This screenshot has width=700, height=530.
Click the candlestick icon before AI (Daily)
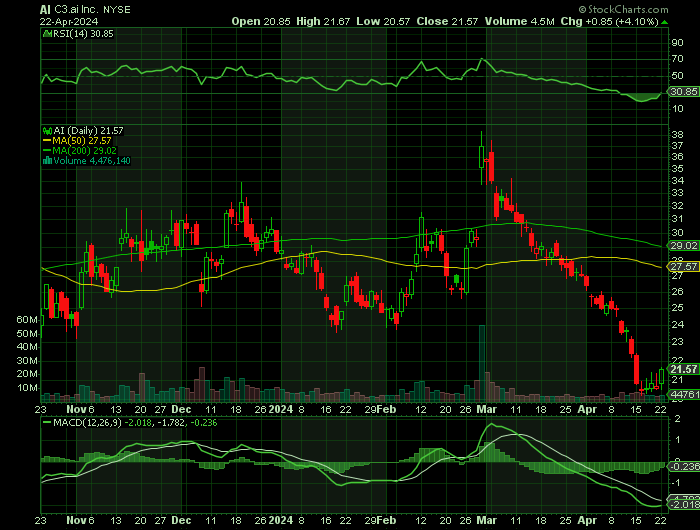pyautogui.click(x=47, y=131)
